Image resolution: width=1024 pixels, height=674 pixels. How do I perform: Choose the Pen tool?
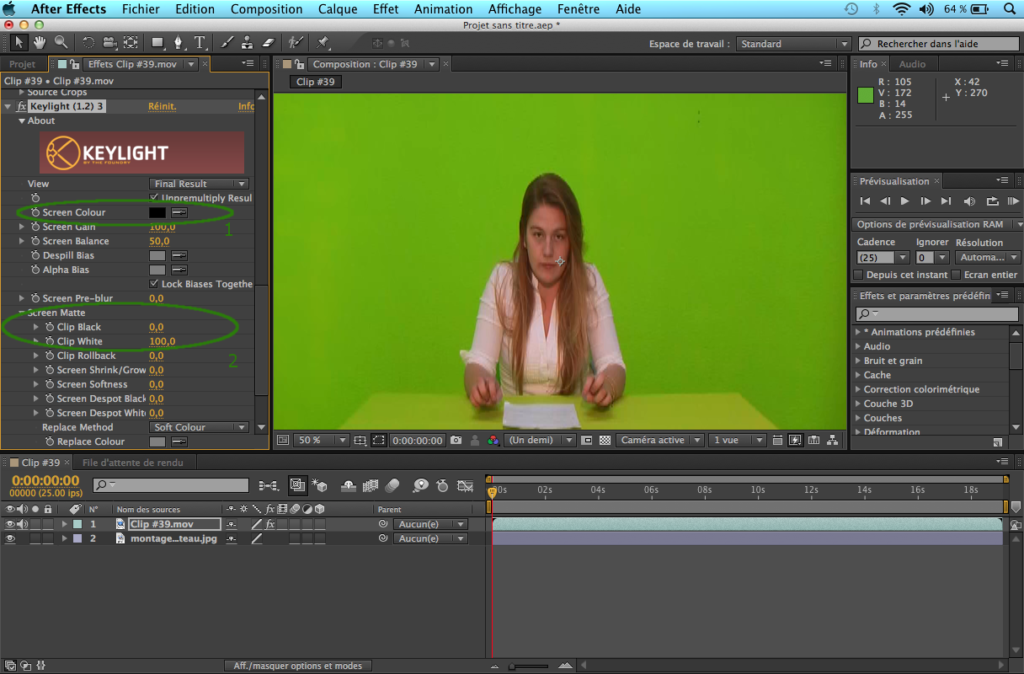[177, 44]
